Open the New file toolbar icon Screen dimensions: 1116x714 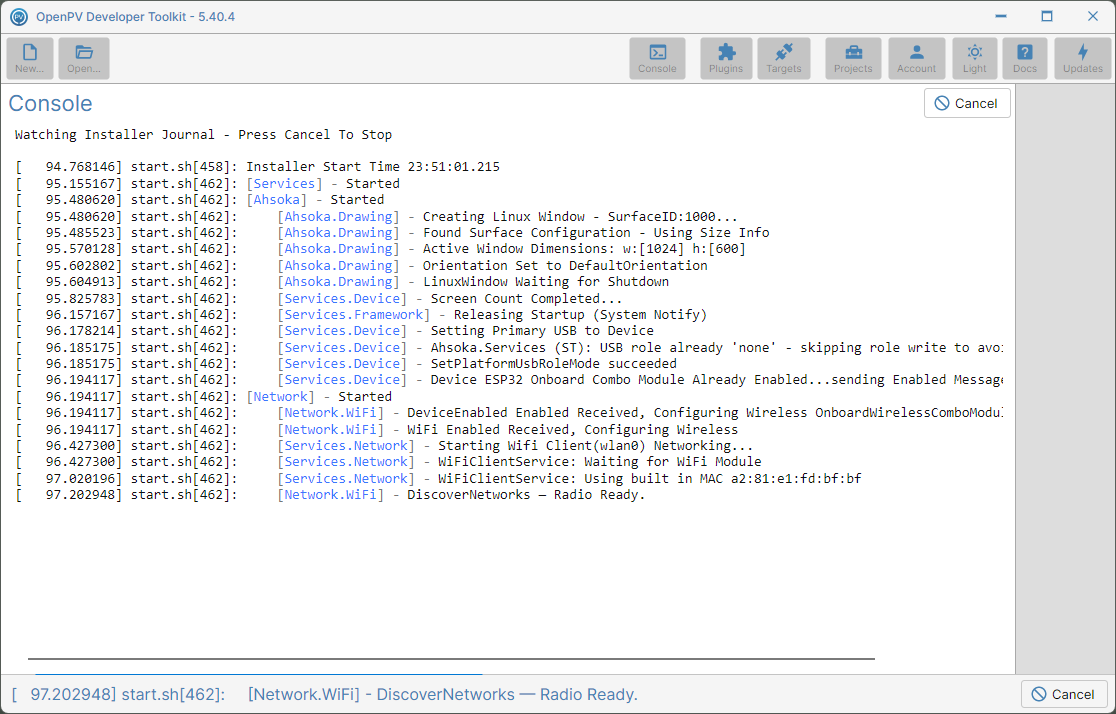30,58
